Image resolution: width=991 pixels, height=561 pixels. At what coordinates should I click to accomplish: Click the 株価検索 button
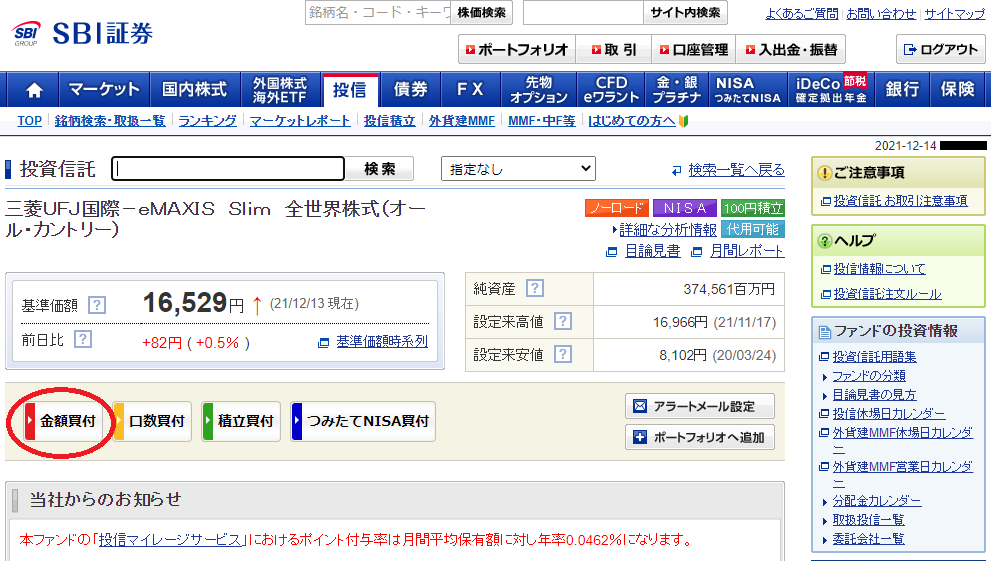coord(482,12)
